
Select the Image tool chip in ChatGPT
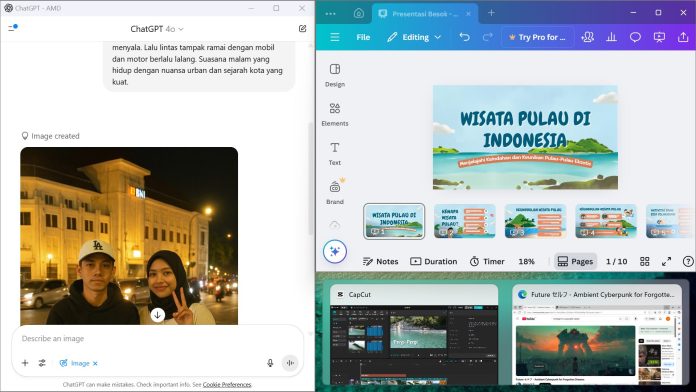pos(75,363)
